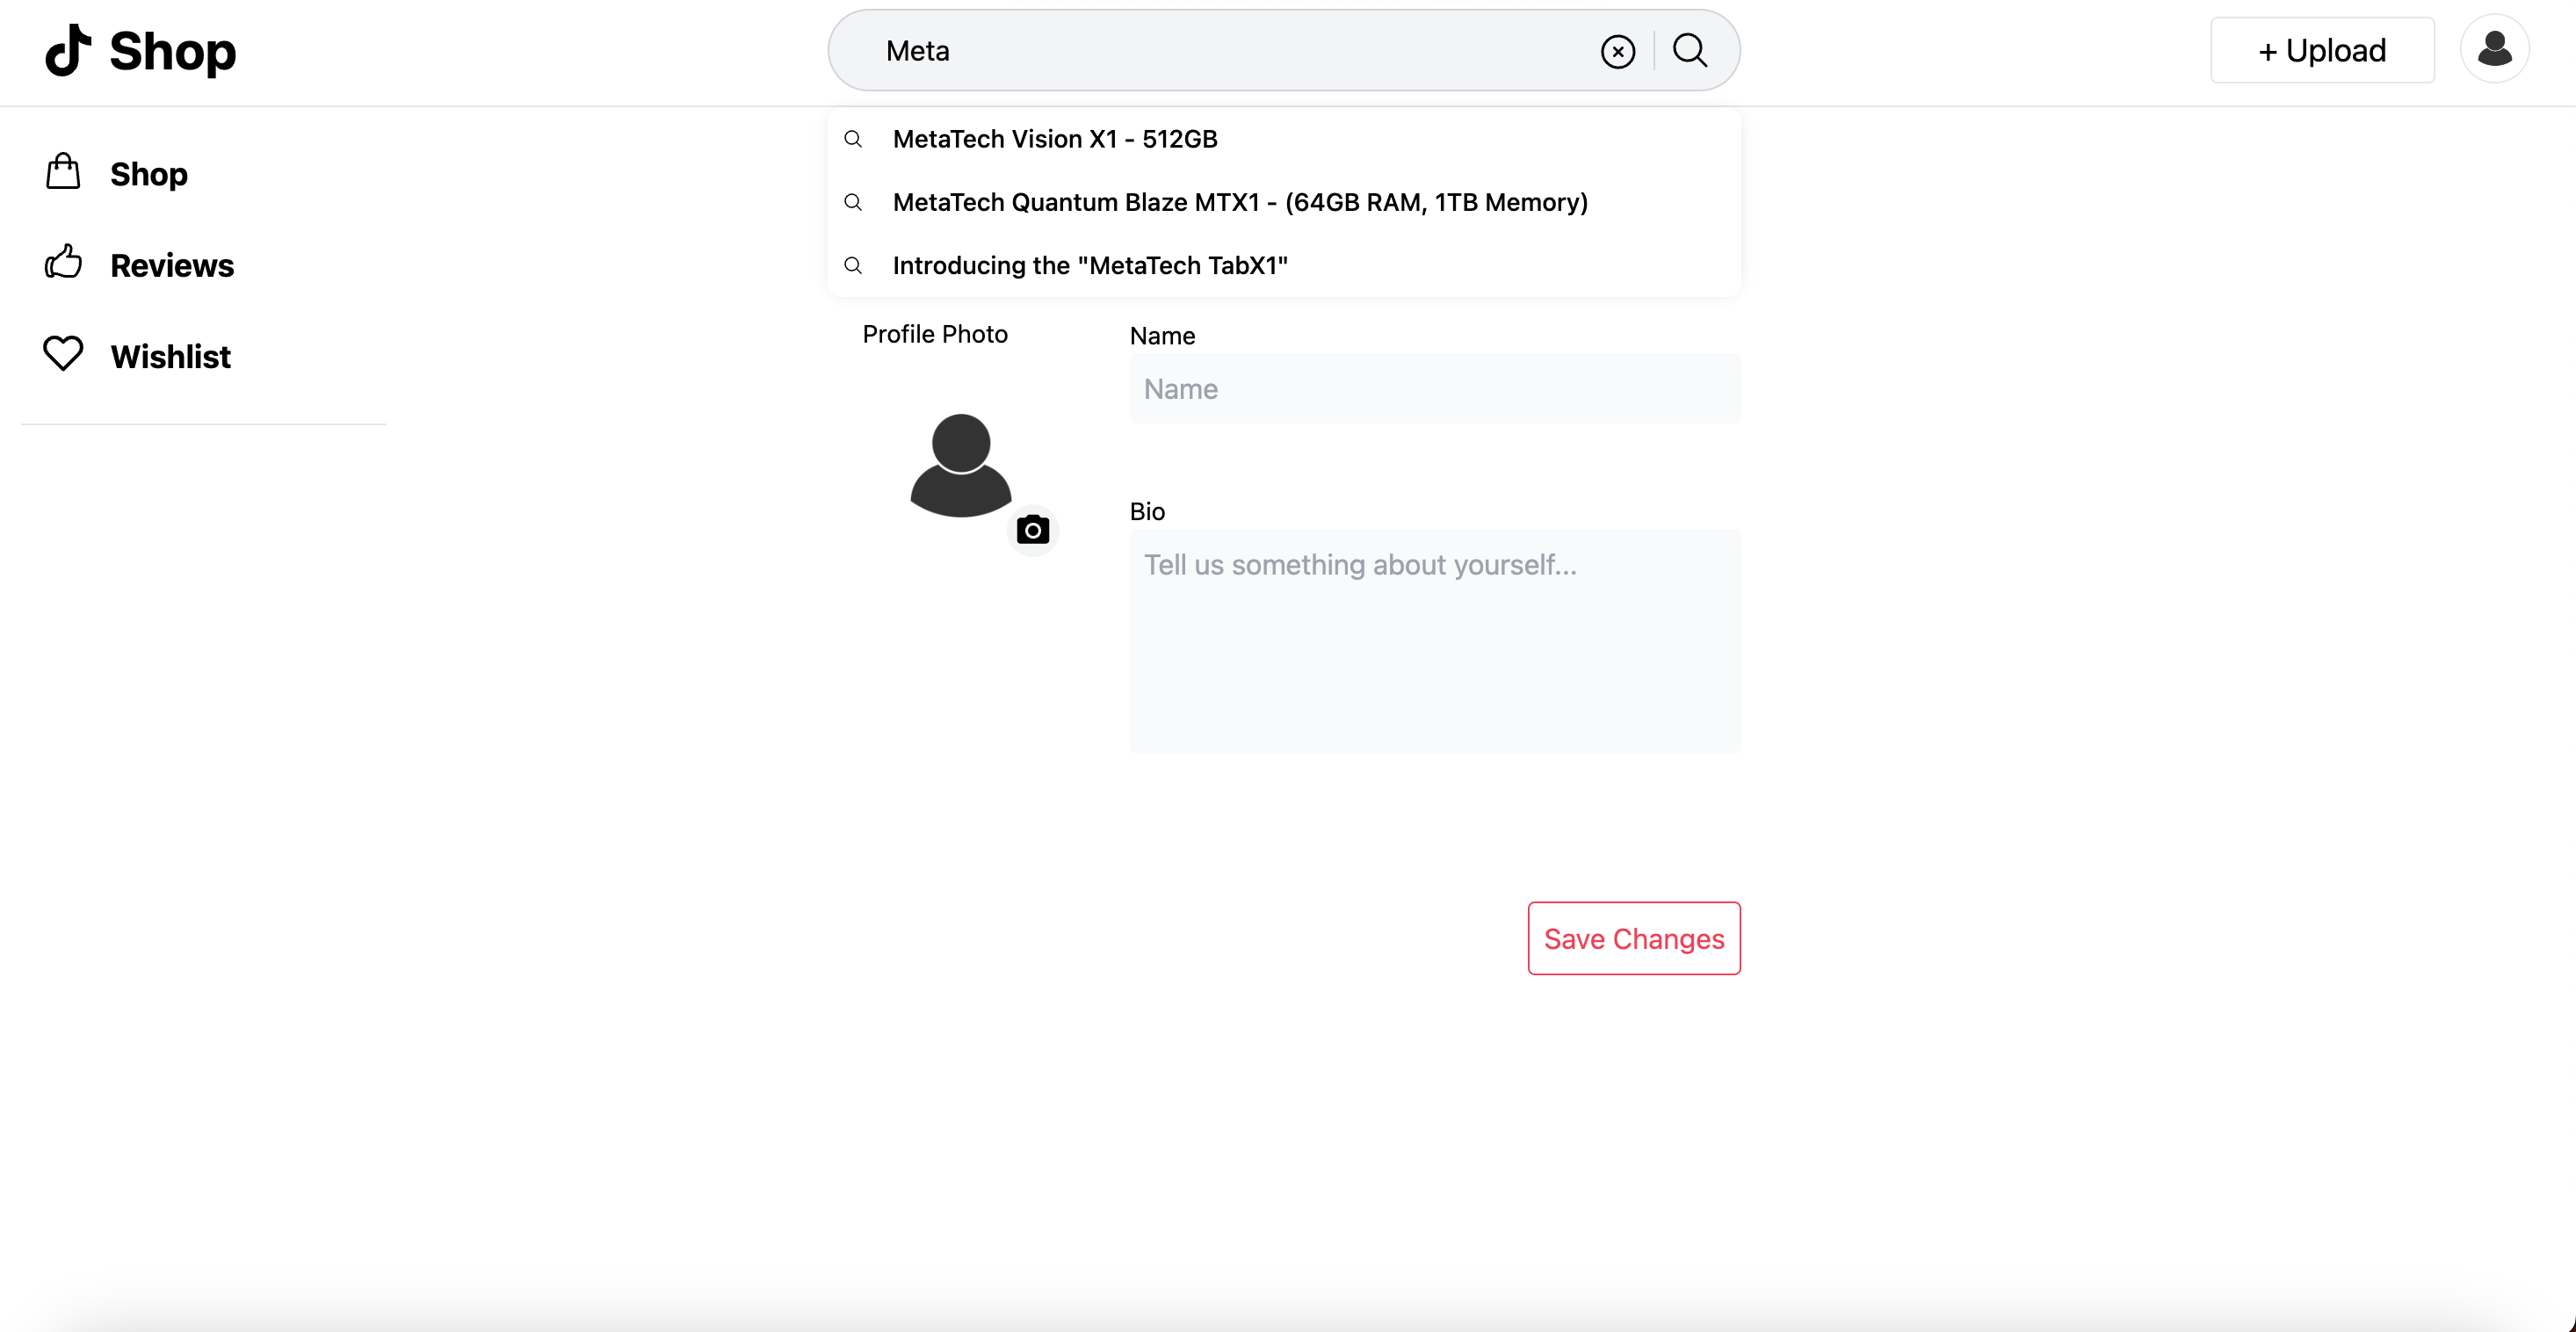
Task: Click the magnifier search submit icon
Action: 1690,50
